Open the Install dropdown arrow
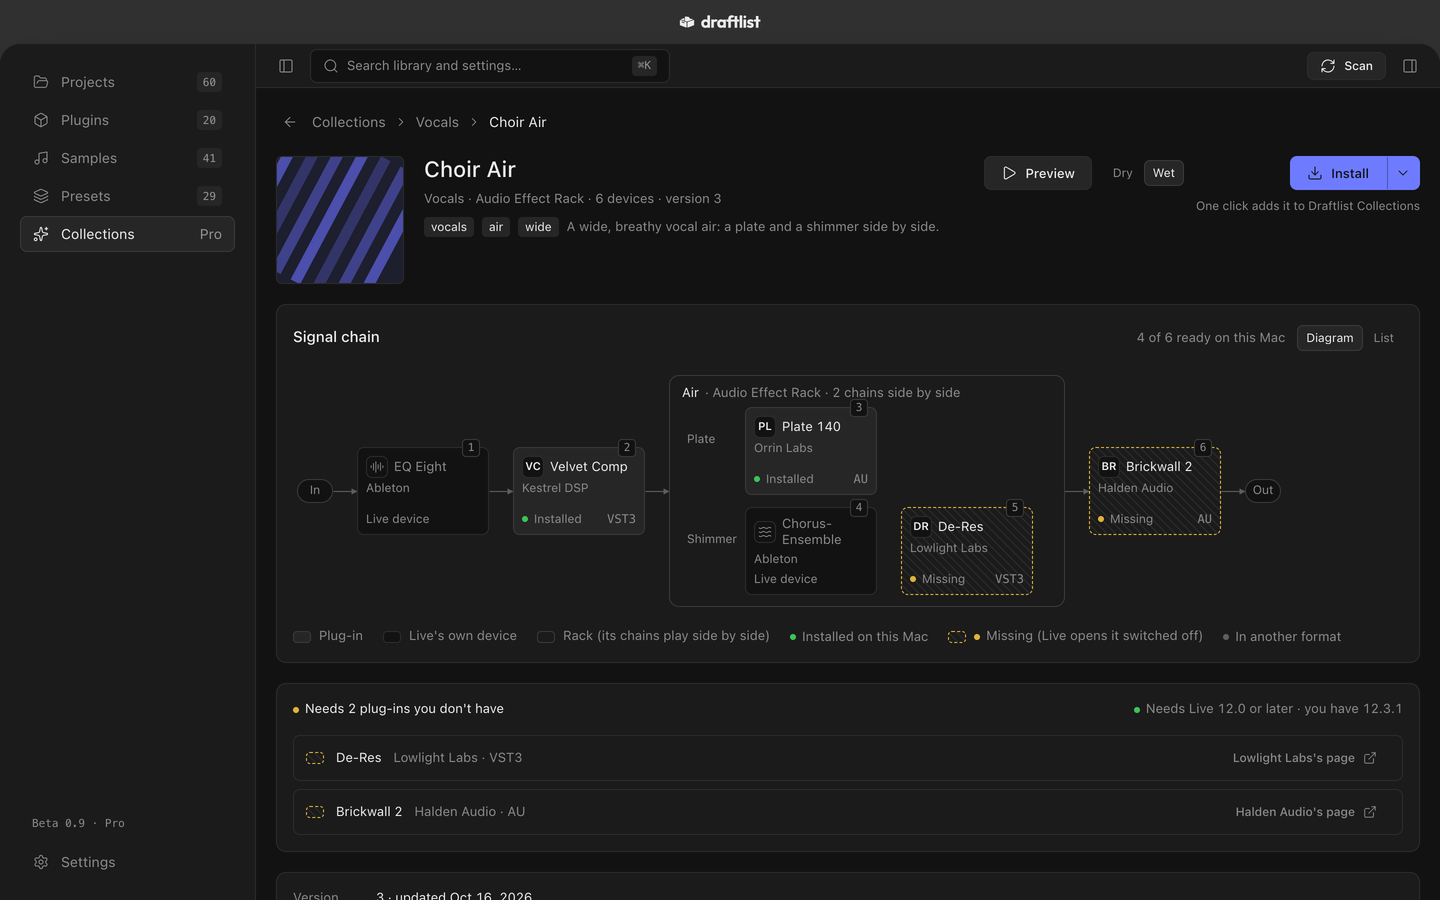 click(1403, 173)
